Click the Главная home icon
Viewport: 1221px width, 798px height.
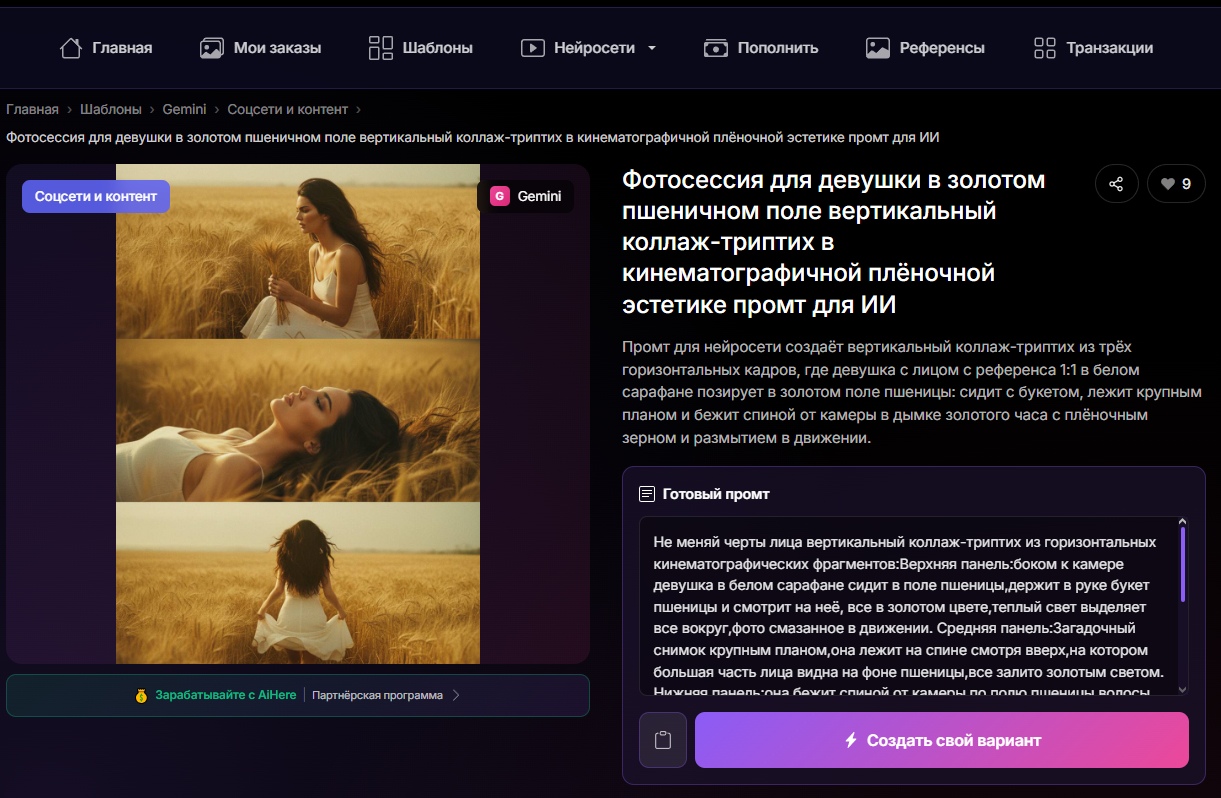click(69, 47)
